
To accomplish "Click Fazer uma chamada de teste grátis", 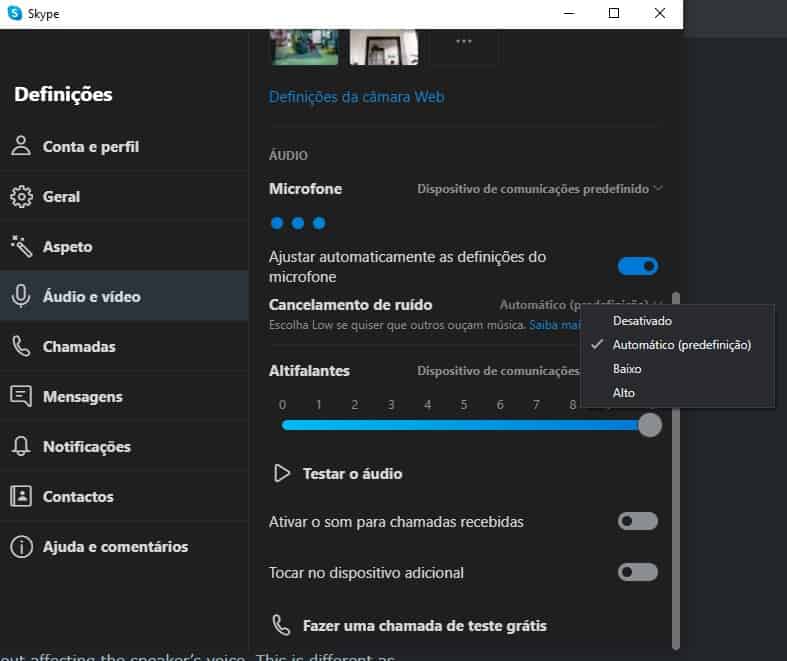I will click(425, 626).
